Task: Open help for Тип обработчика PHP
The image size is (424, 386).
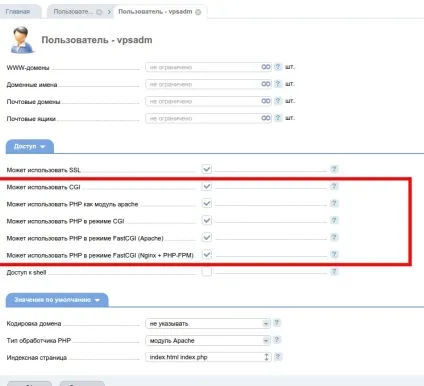Action: pyautogui.click(x=277, y=340)
